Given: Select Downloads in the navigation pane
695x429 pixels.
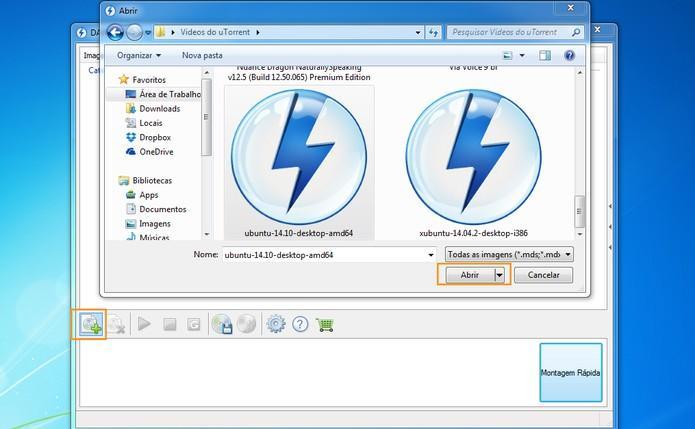Looking at the screenshot, I should (160, 109).
